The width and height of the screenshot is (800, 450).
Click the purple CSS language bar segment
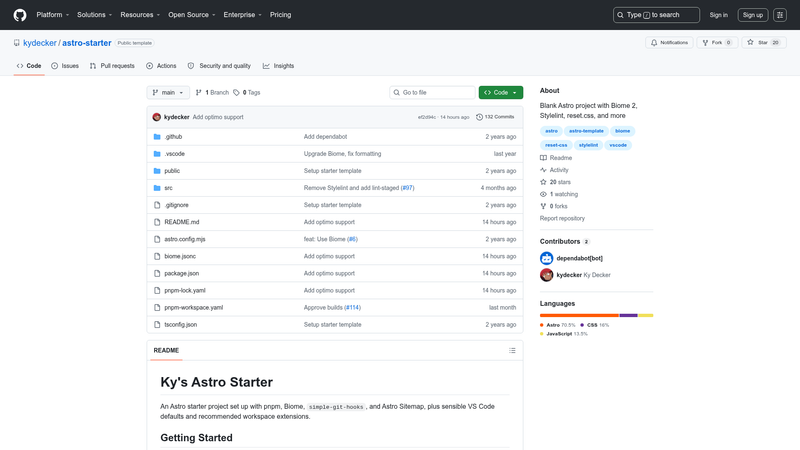click(629, 315)
